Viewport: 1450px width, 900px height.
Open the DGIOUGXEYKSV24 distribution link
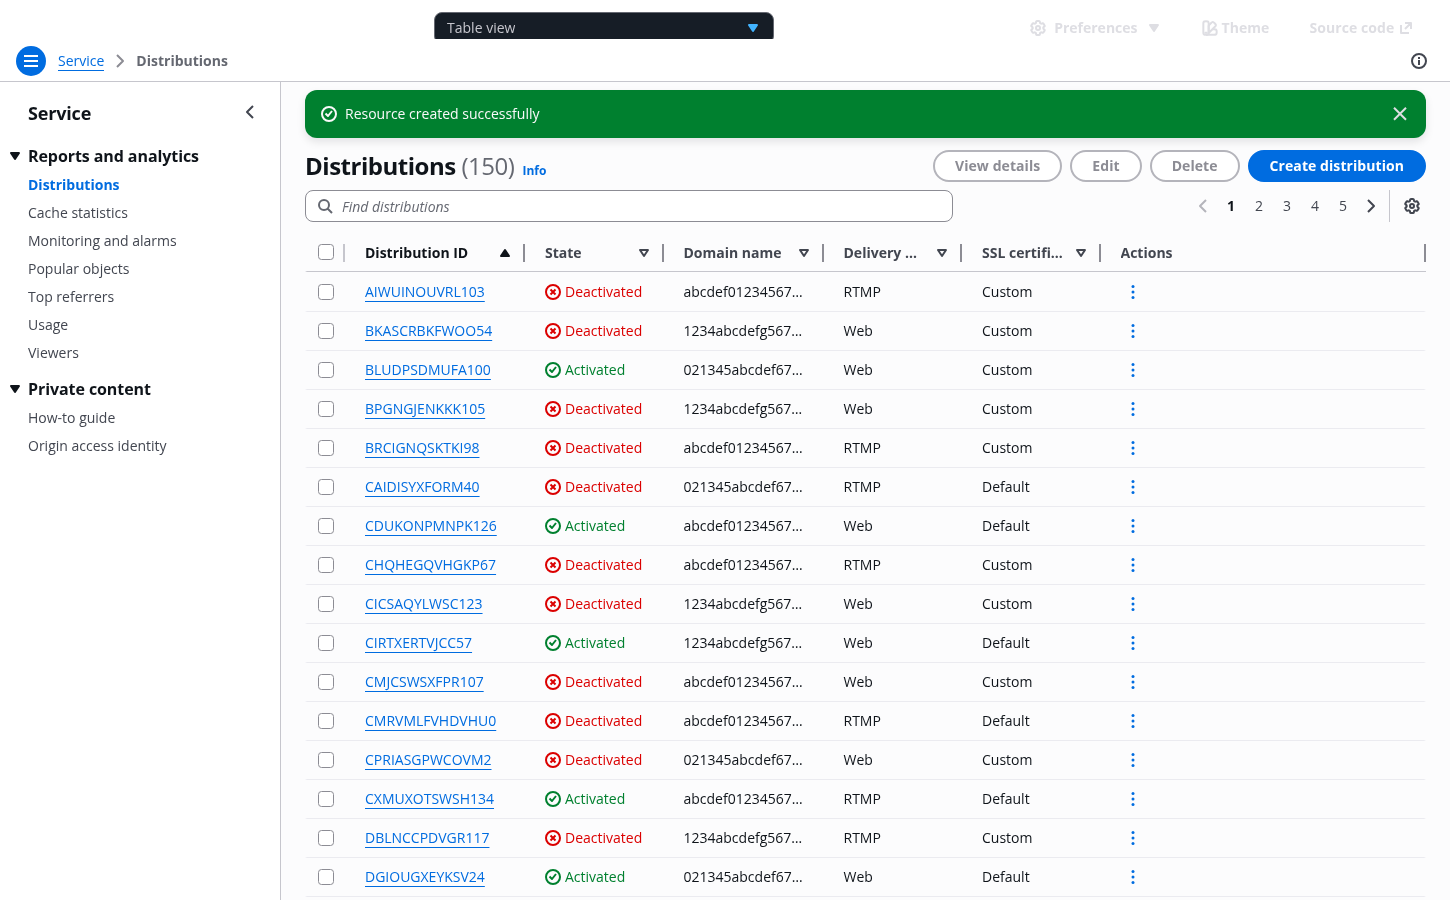(424, 877)
